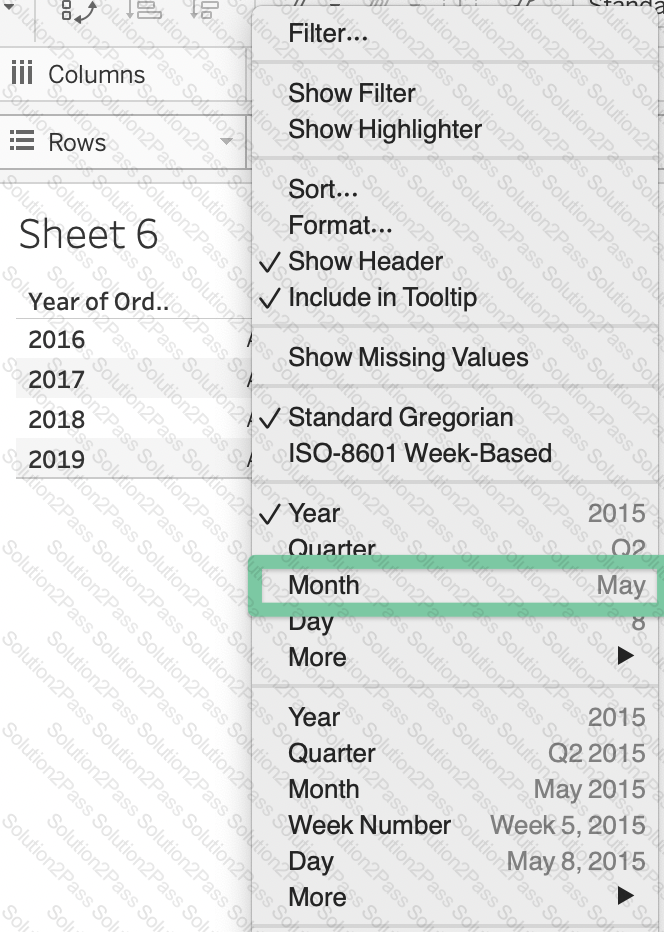Image resolution: width=664 pixels, height=932 pixels.
Task: Select Week Number option in menu
Action: 369,825
